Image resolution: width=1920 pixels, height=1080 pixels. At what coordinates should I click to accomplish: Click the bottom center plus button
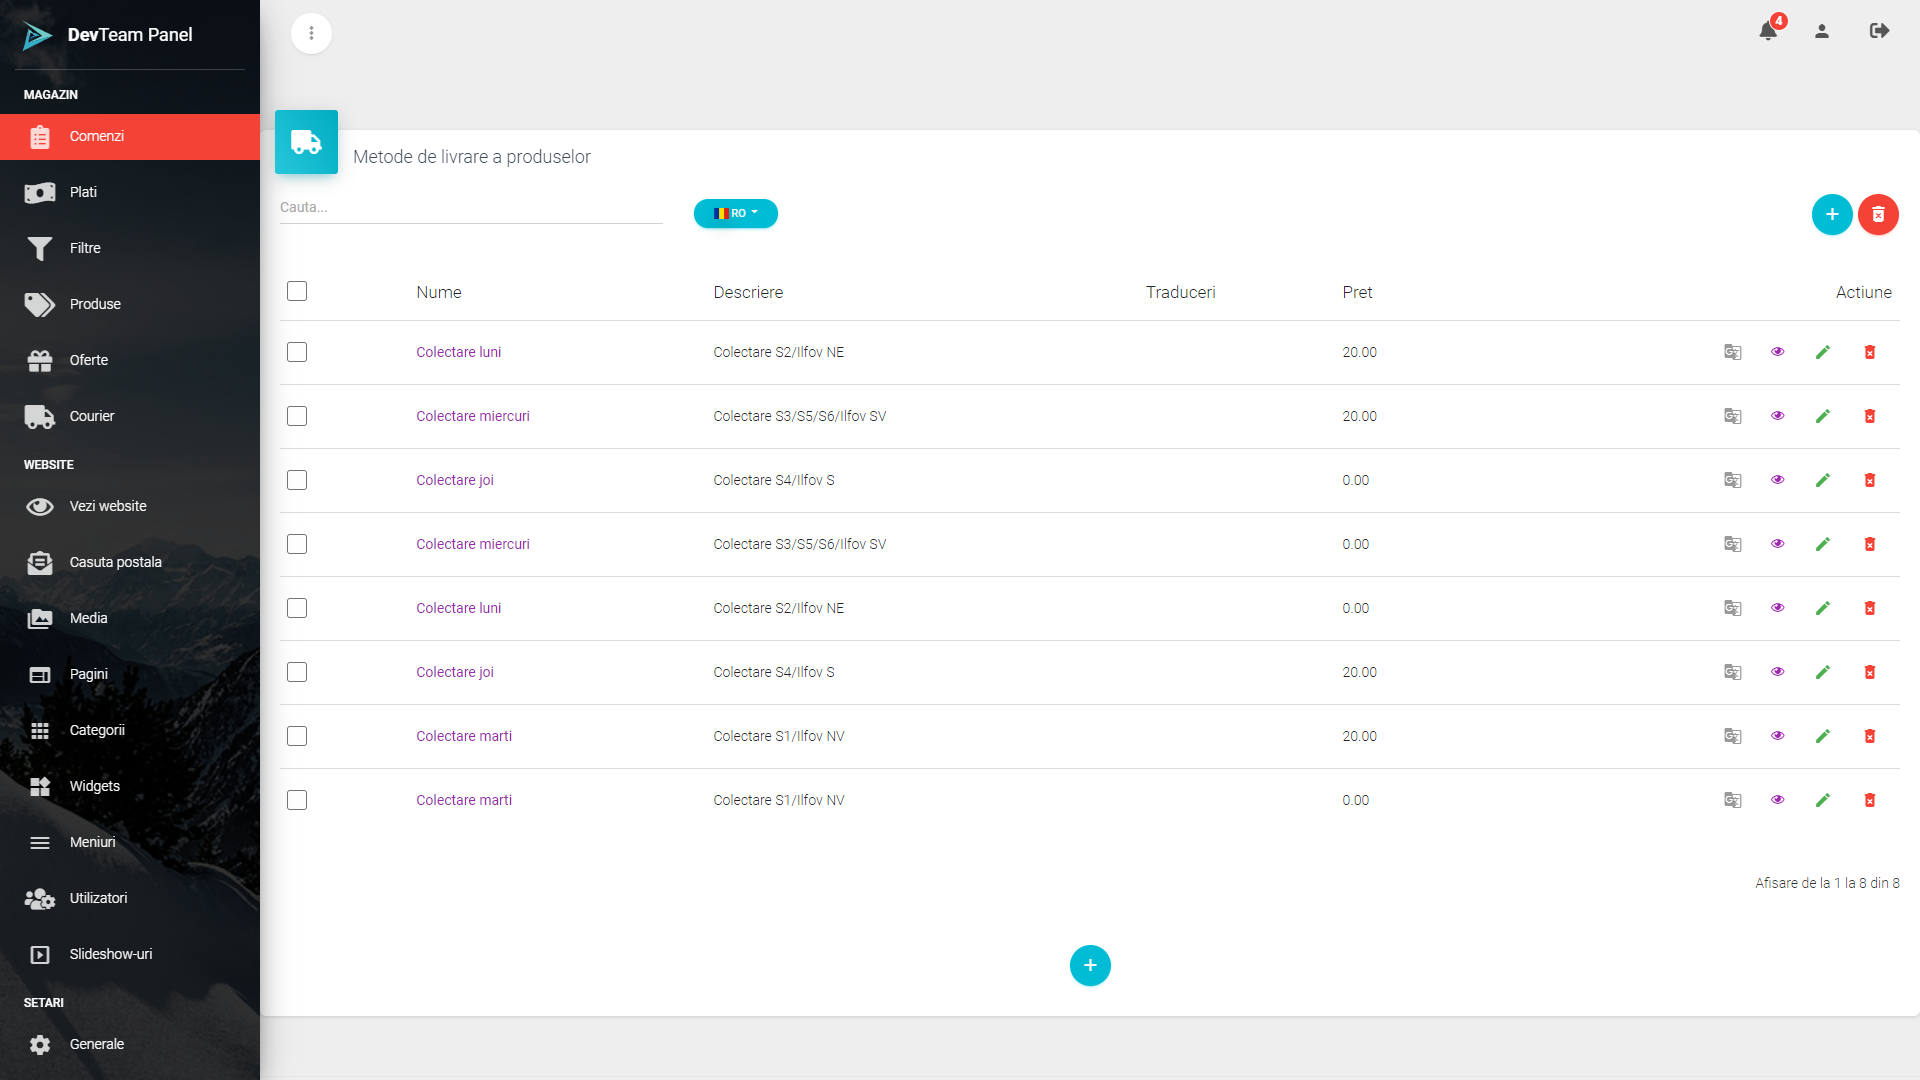click(x=1090, y=965)
